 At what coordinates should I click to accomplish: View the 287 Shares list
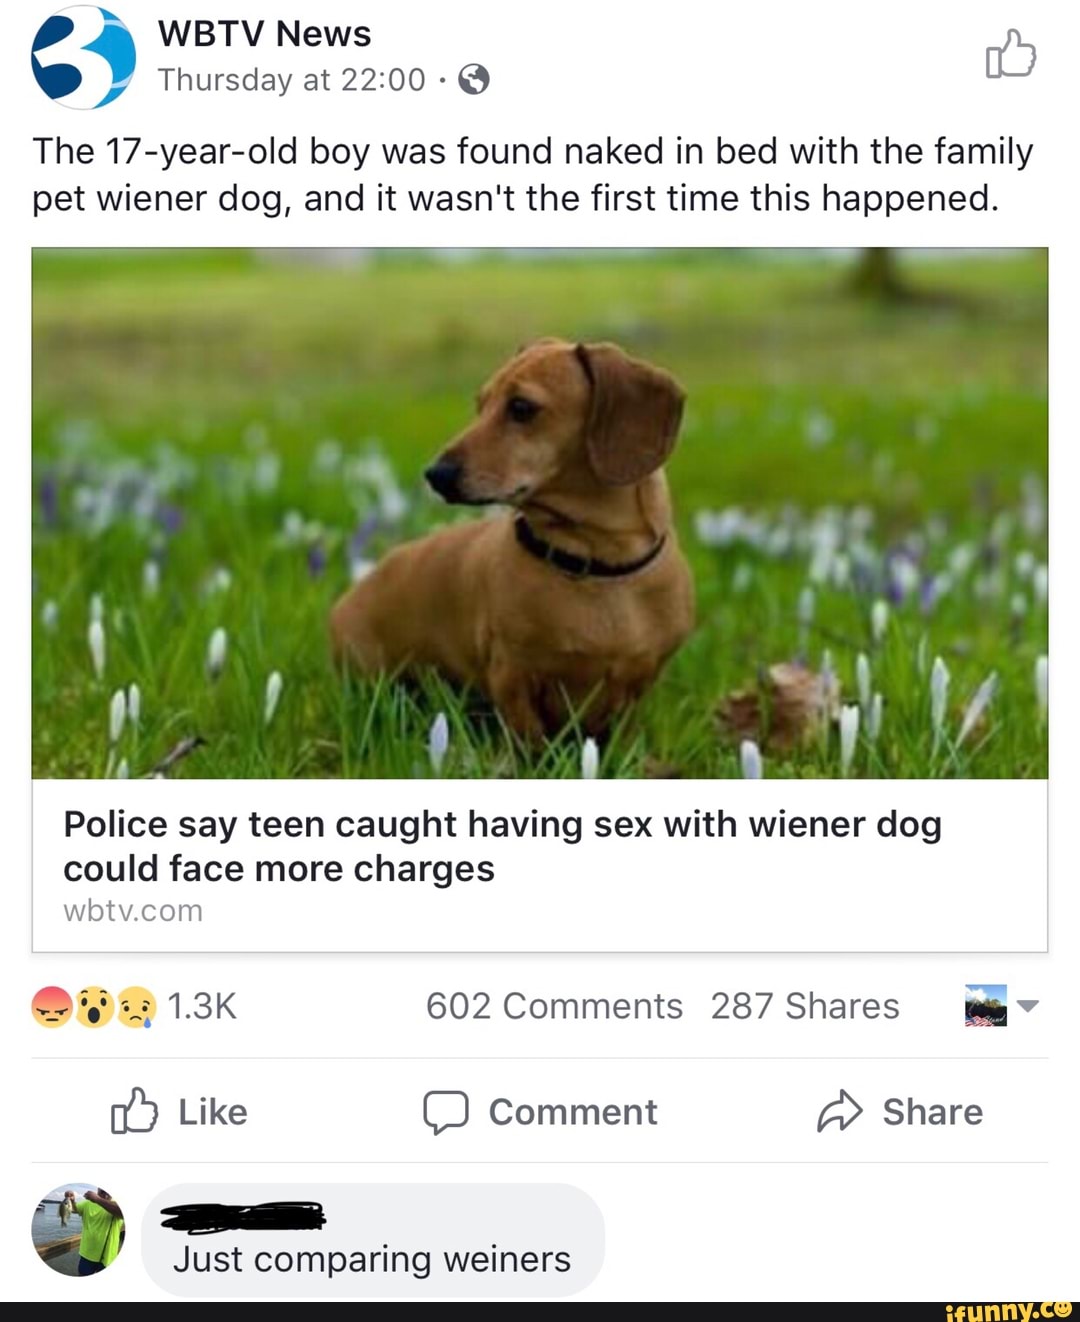pyautogui.click(x=805, y=1006)
